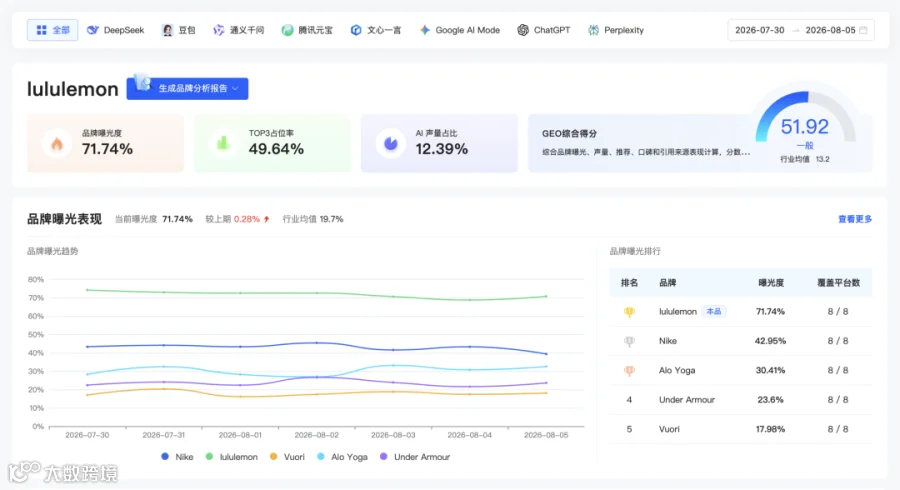Click the 豆包 avatar icon
Image resolution: width=900 pixels, height=490 pixels.
[167, 30]
